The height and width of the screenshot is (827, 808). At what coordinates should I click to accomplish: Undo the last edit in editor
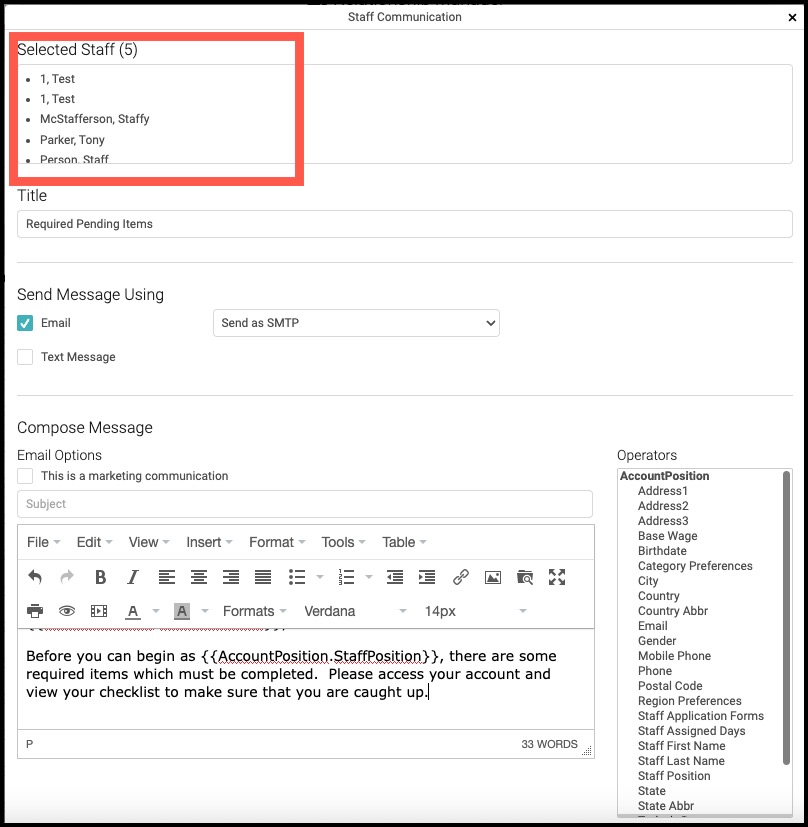coord(35,577)
